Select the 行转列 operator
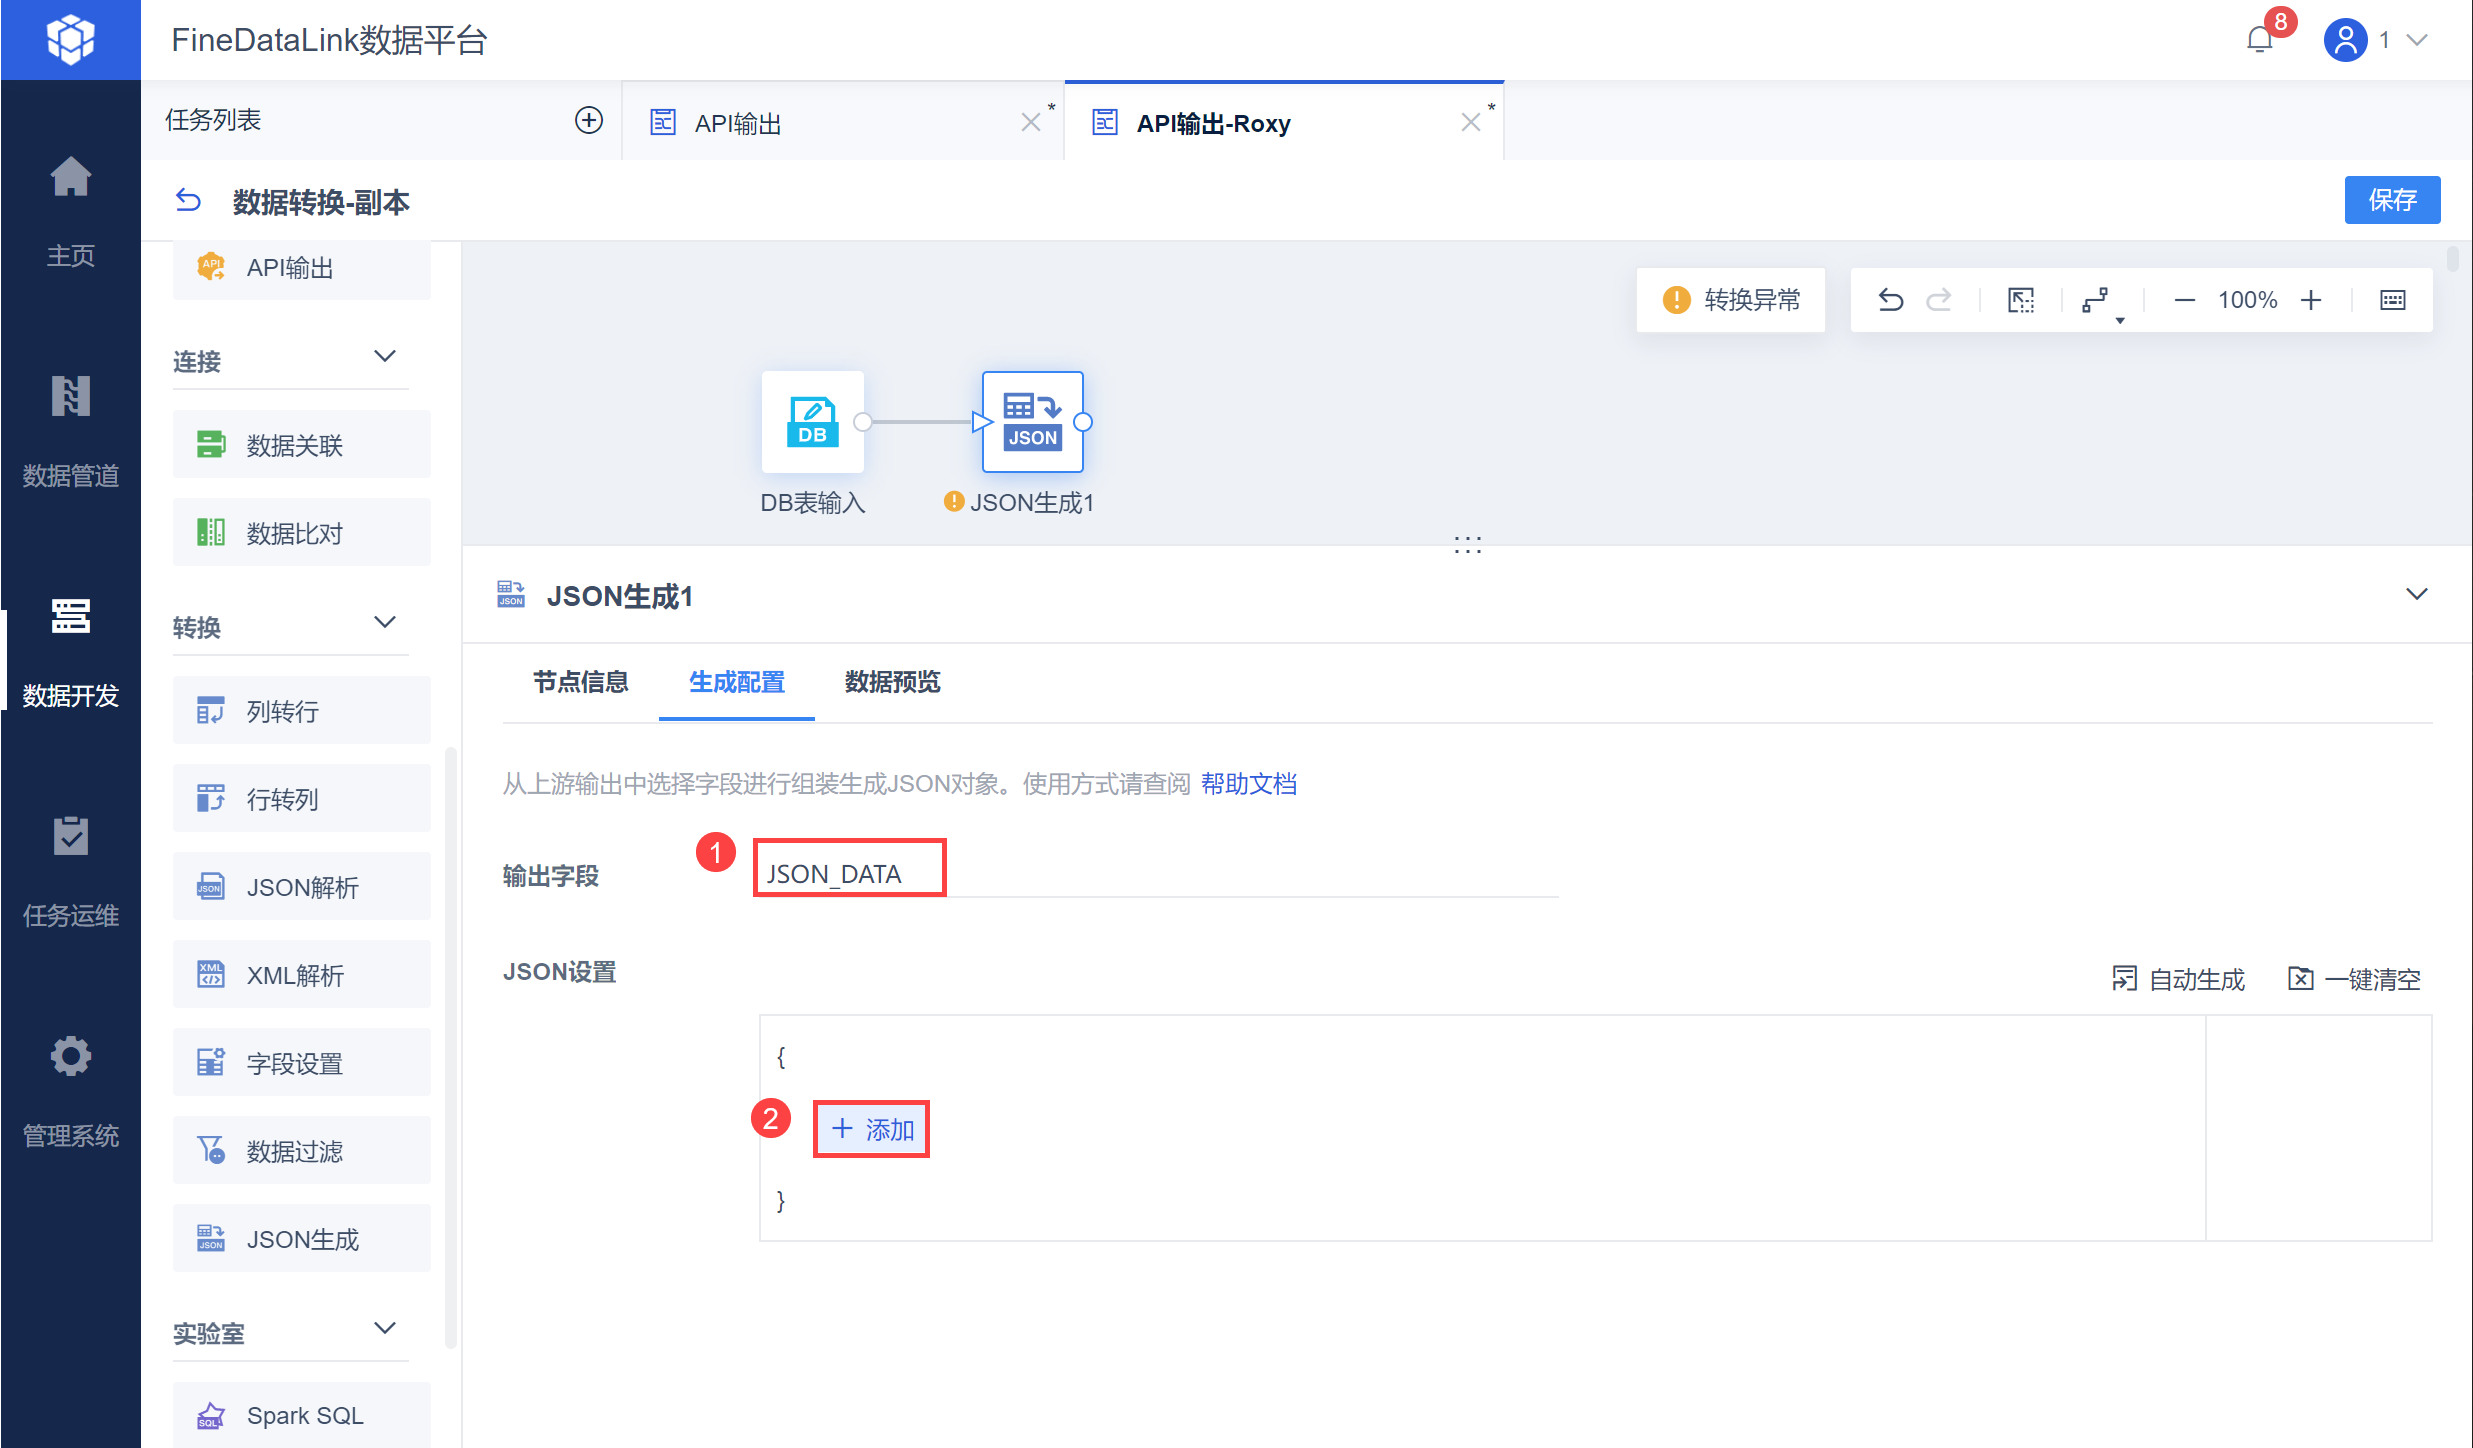 (x=301, y=799)
